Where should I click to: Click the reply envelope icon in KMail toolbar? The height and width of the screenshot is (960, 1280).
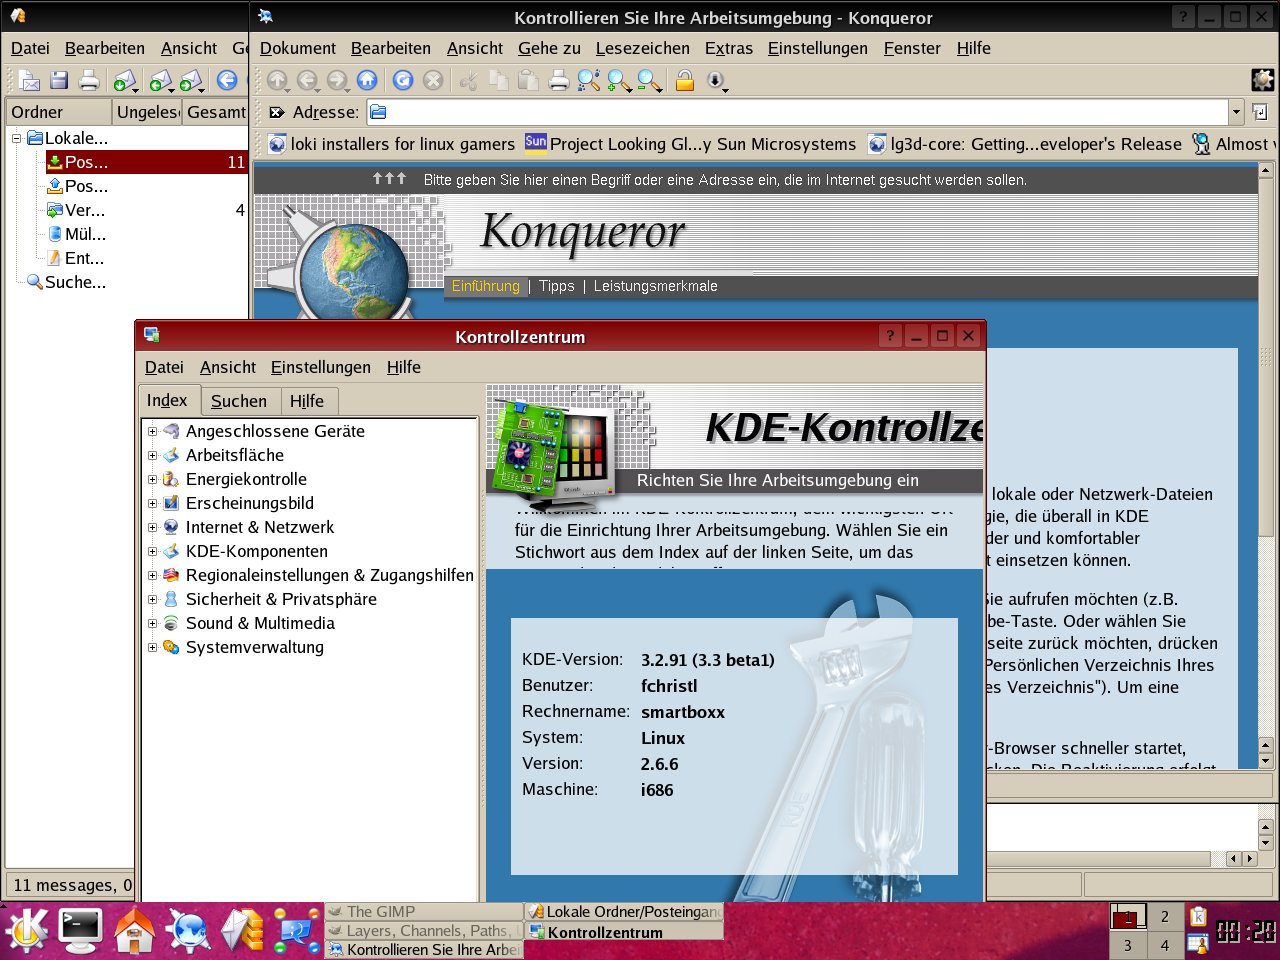coord(160,81)
